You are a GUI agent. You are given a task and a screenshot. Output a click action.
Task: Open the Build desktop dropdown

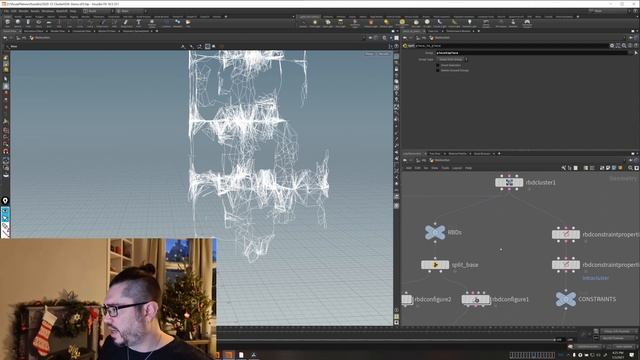pos(98,11)
